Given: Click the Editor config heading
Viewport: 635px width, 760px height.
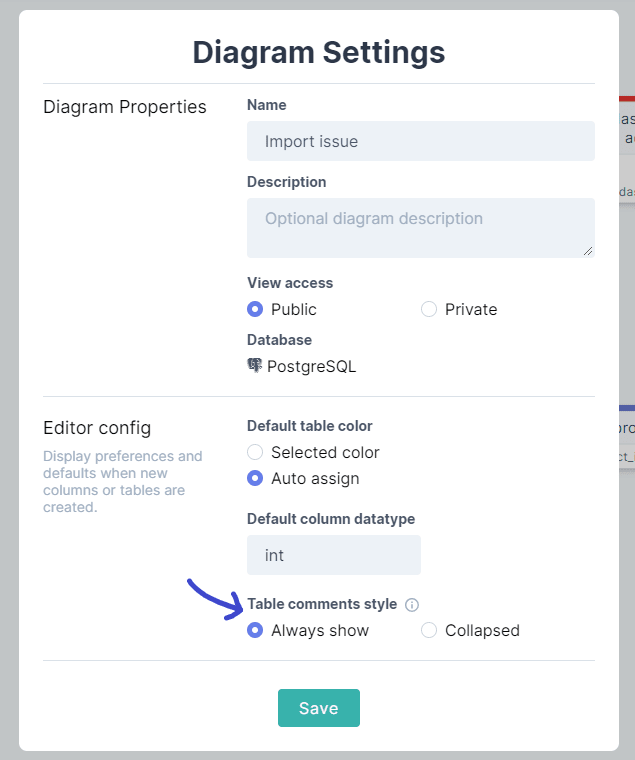Looking at the screenshot, I should (97, 428).
